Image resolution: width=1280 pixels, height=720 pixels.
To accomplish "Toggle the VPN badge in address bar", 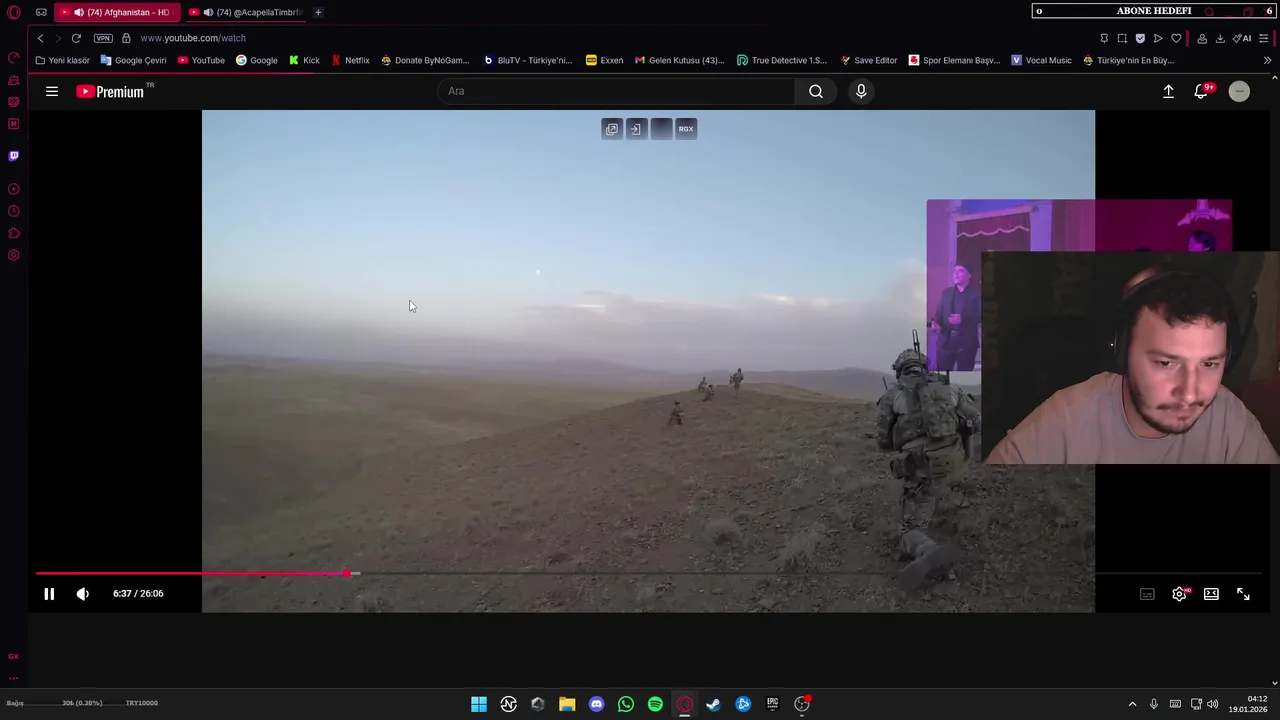I will pos(103,38).
